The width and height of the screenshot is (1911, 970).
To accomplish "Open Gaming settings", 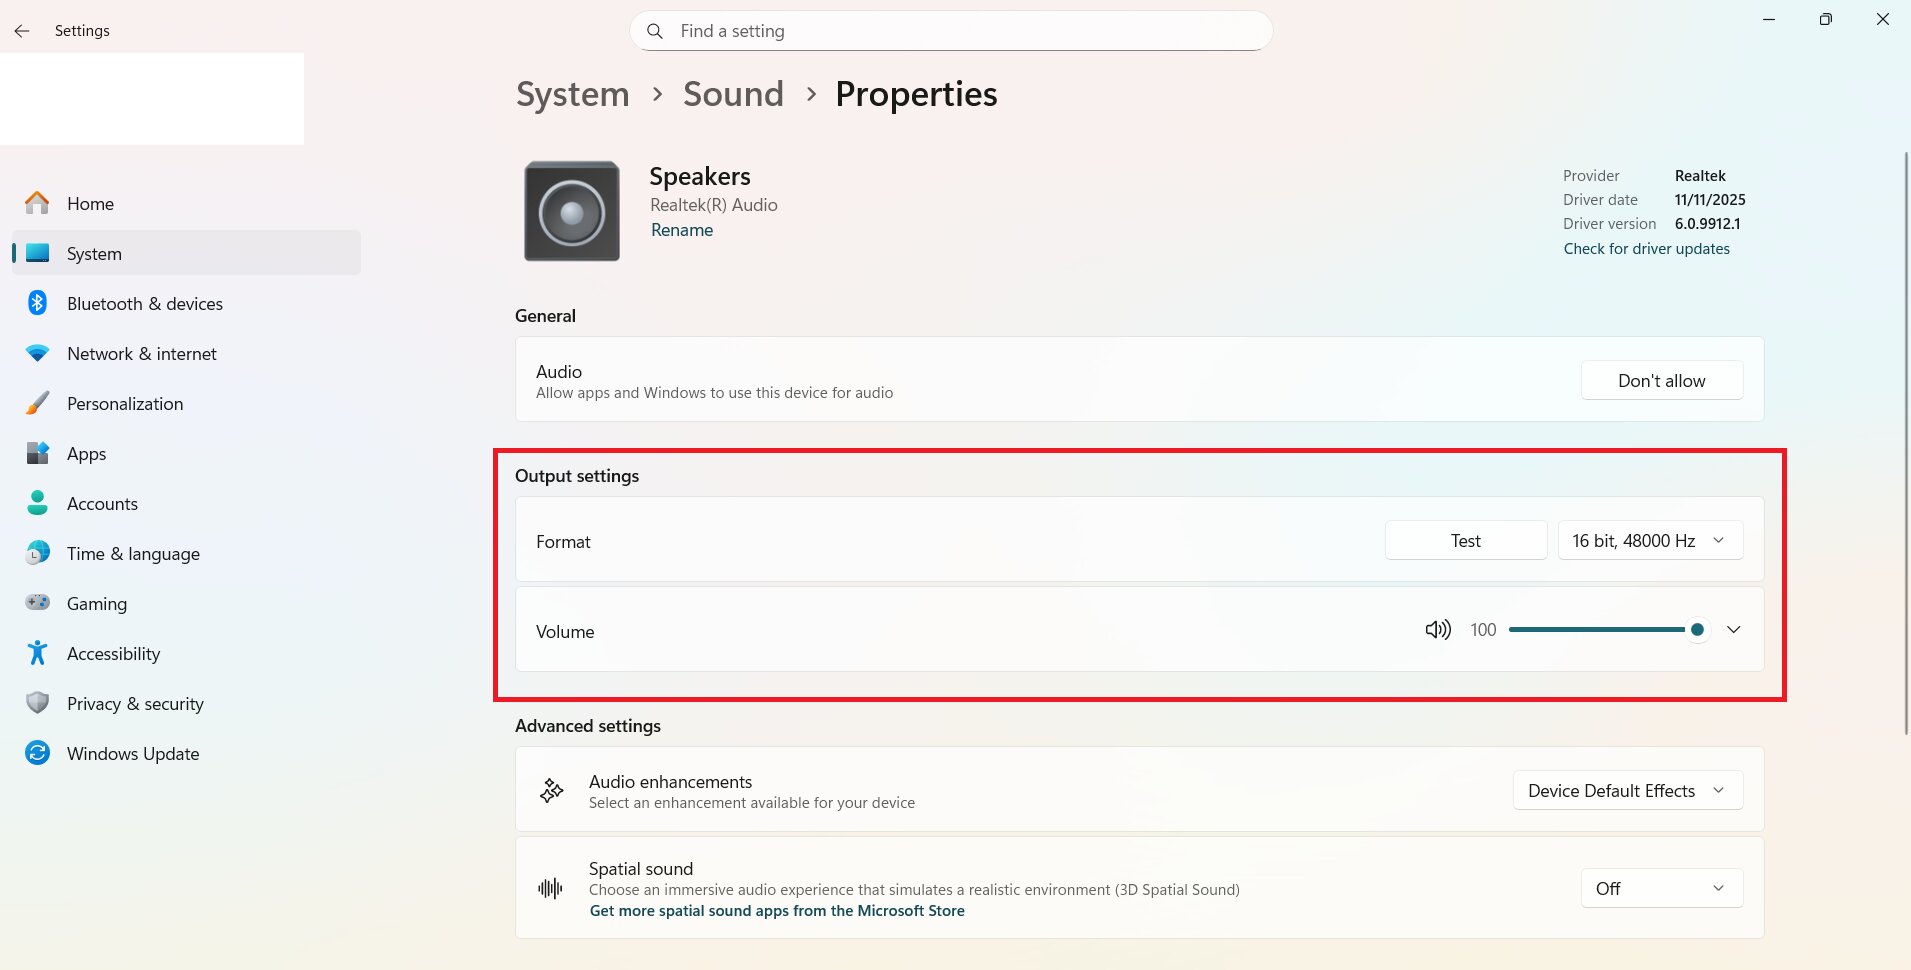I will pos(97,603).
